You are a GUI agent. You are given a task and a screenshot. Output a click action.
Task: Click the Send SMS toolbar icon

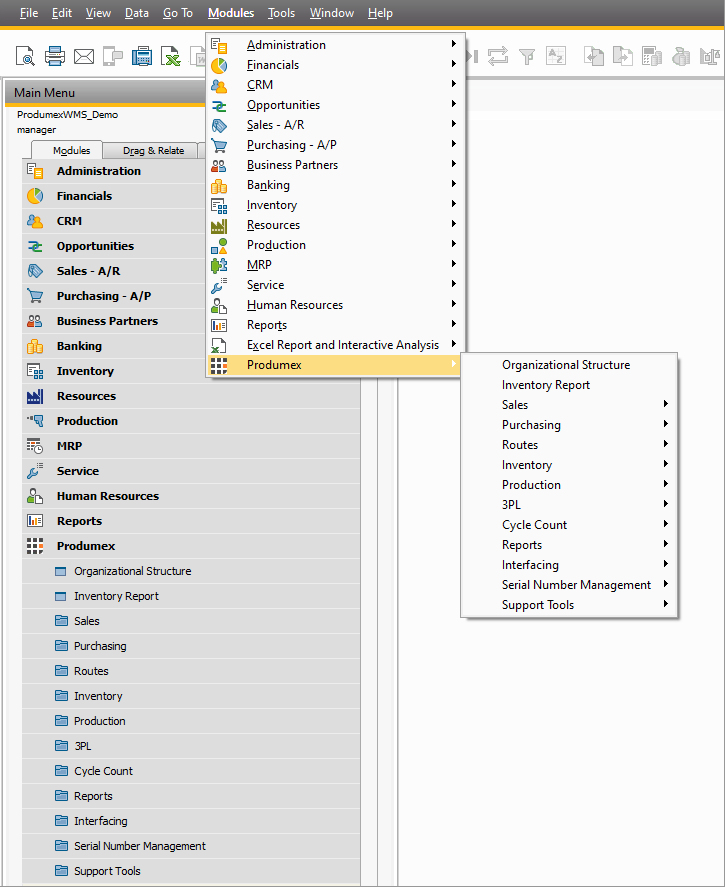[x=113, y=56]
